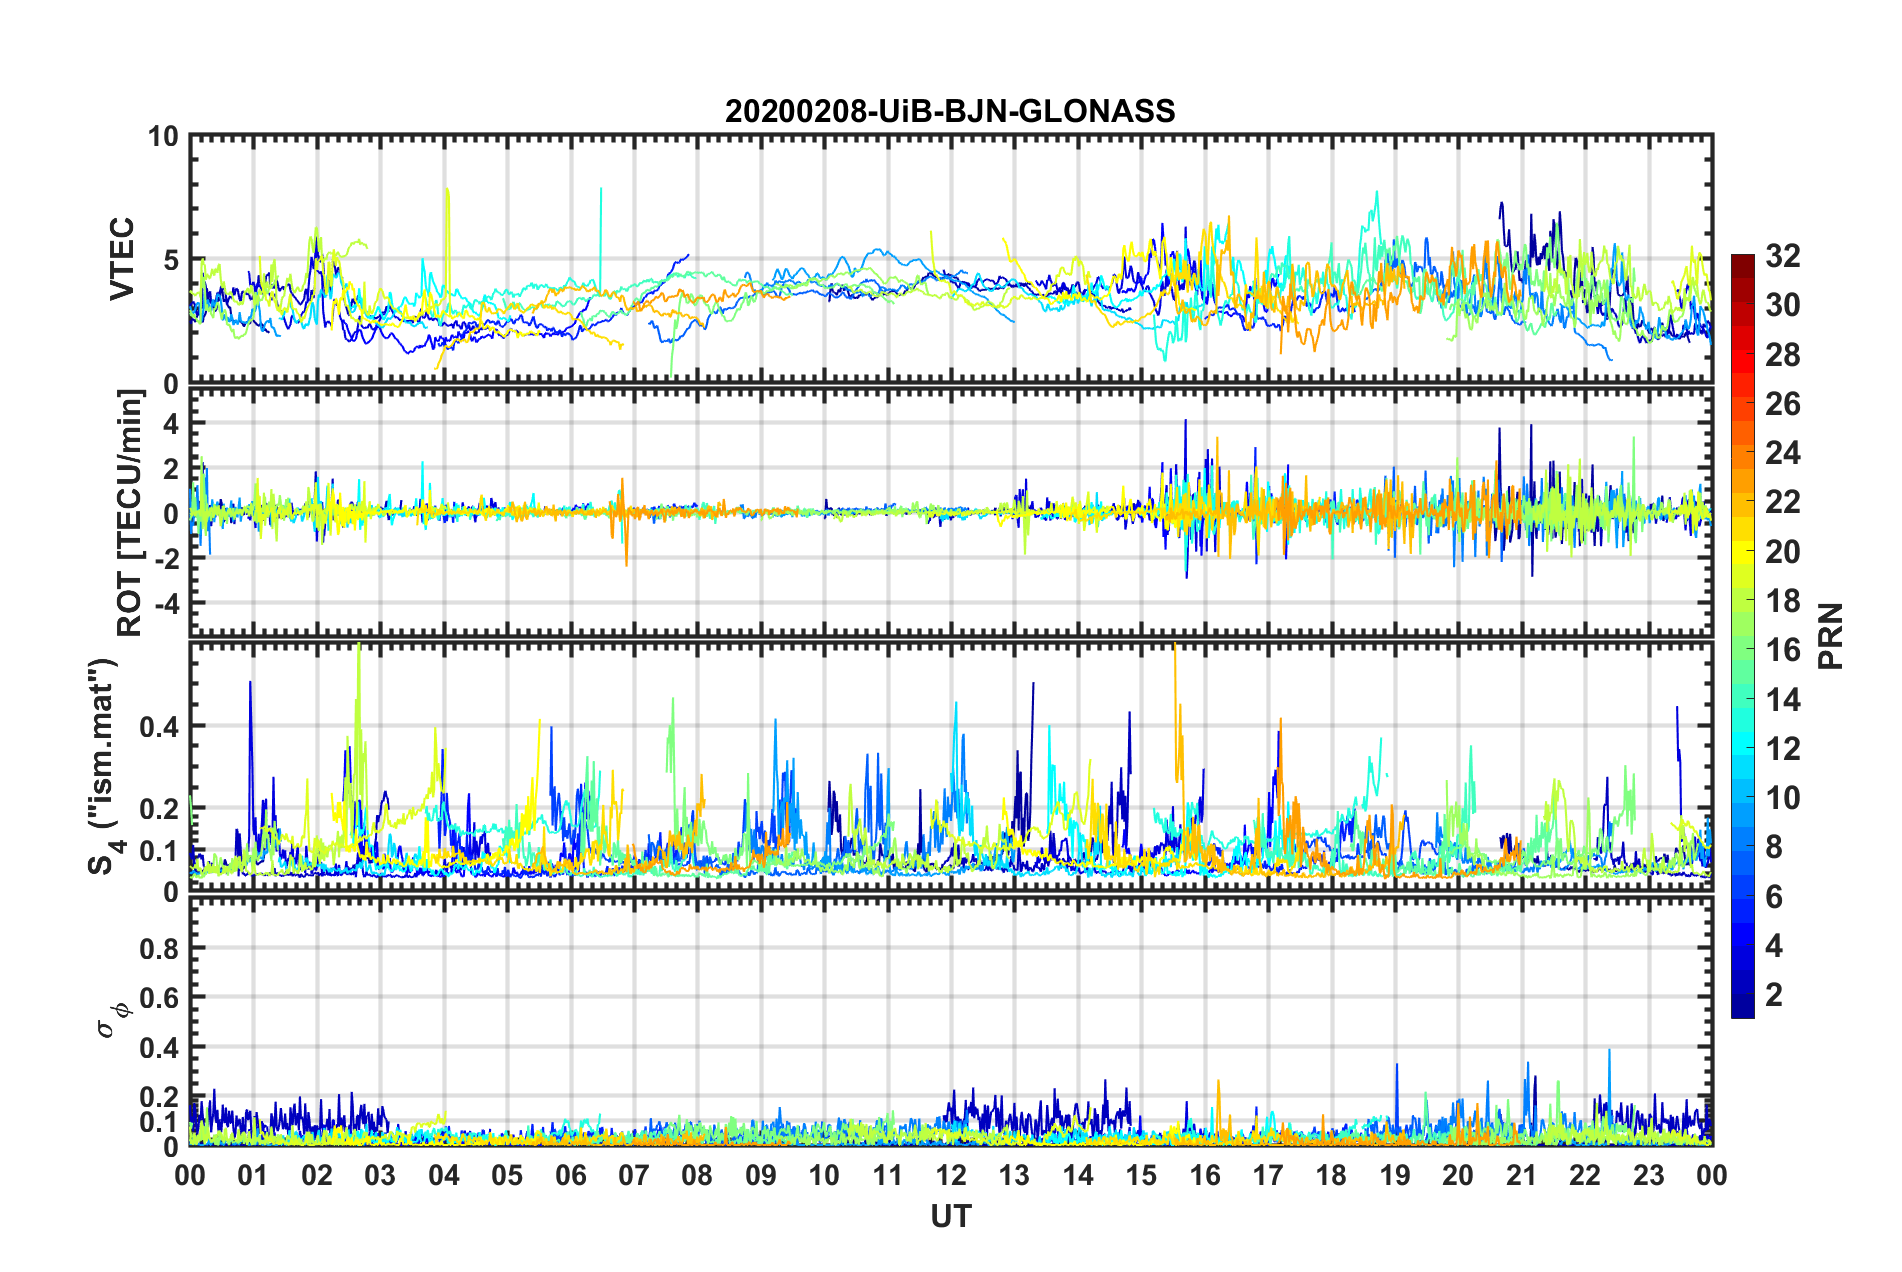Click x-axis hour tick 05
1902x1272 pixels.
click(x=507, y=1175)
